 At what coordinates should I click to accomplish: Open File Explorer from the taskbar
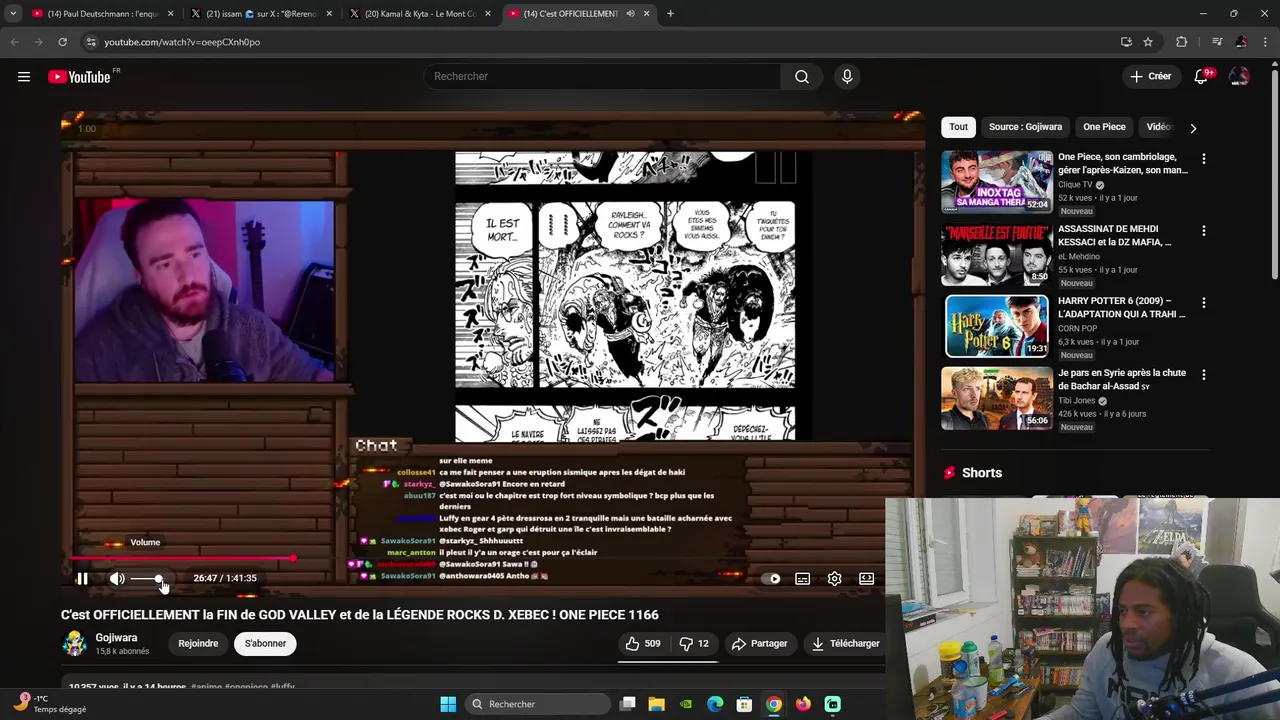tap(656, 704)
